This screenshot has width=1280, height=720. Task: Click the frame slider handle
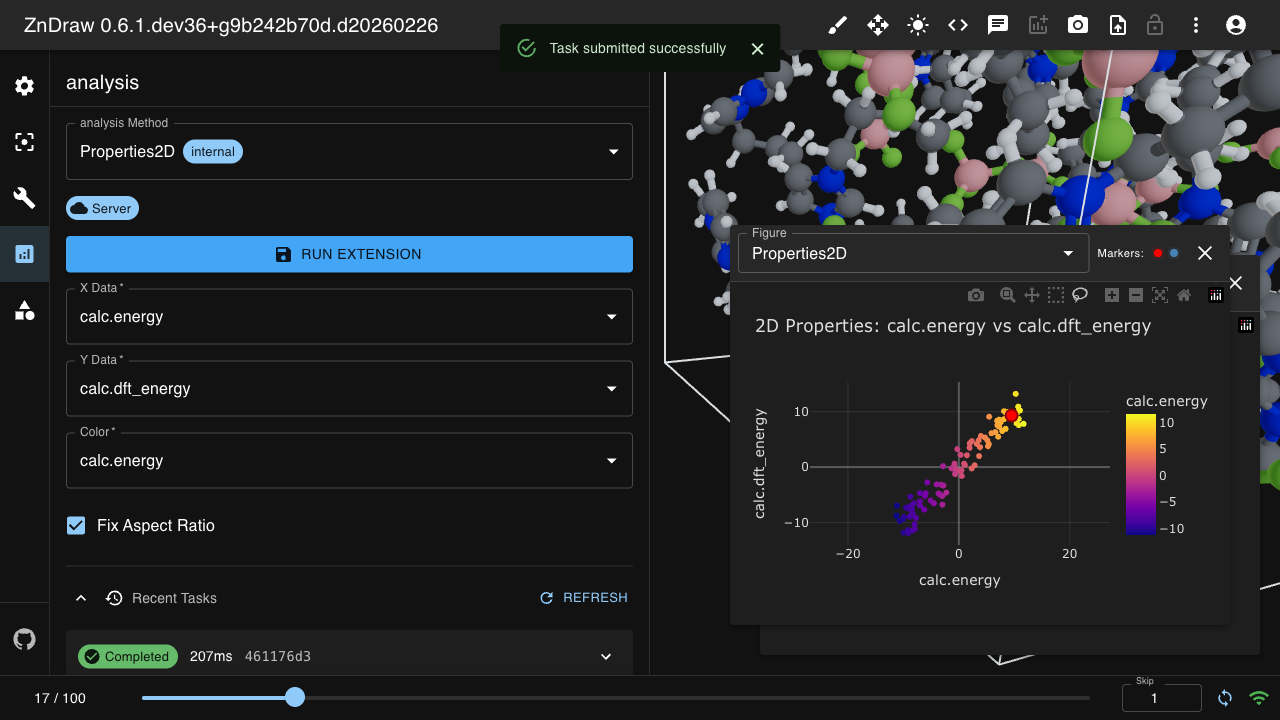click(x=295, y=697)
